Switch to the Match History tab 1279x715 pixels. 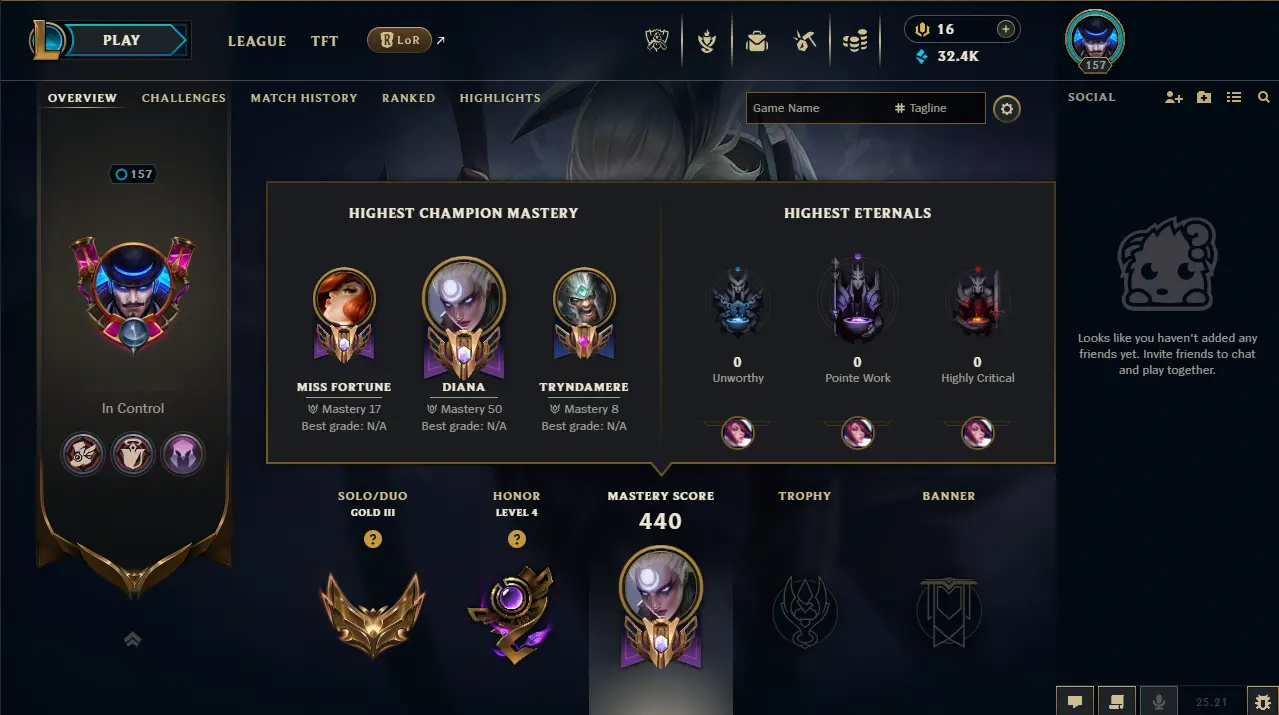tap(304, 98)
